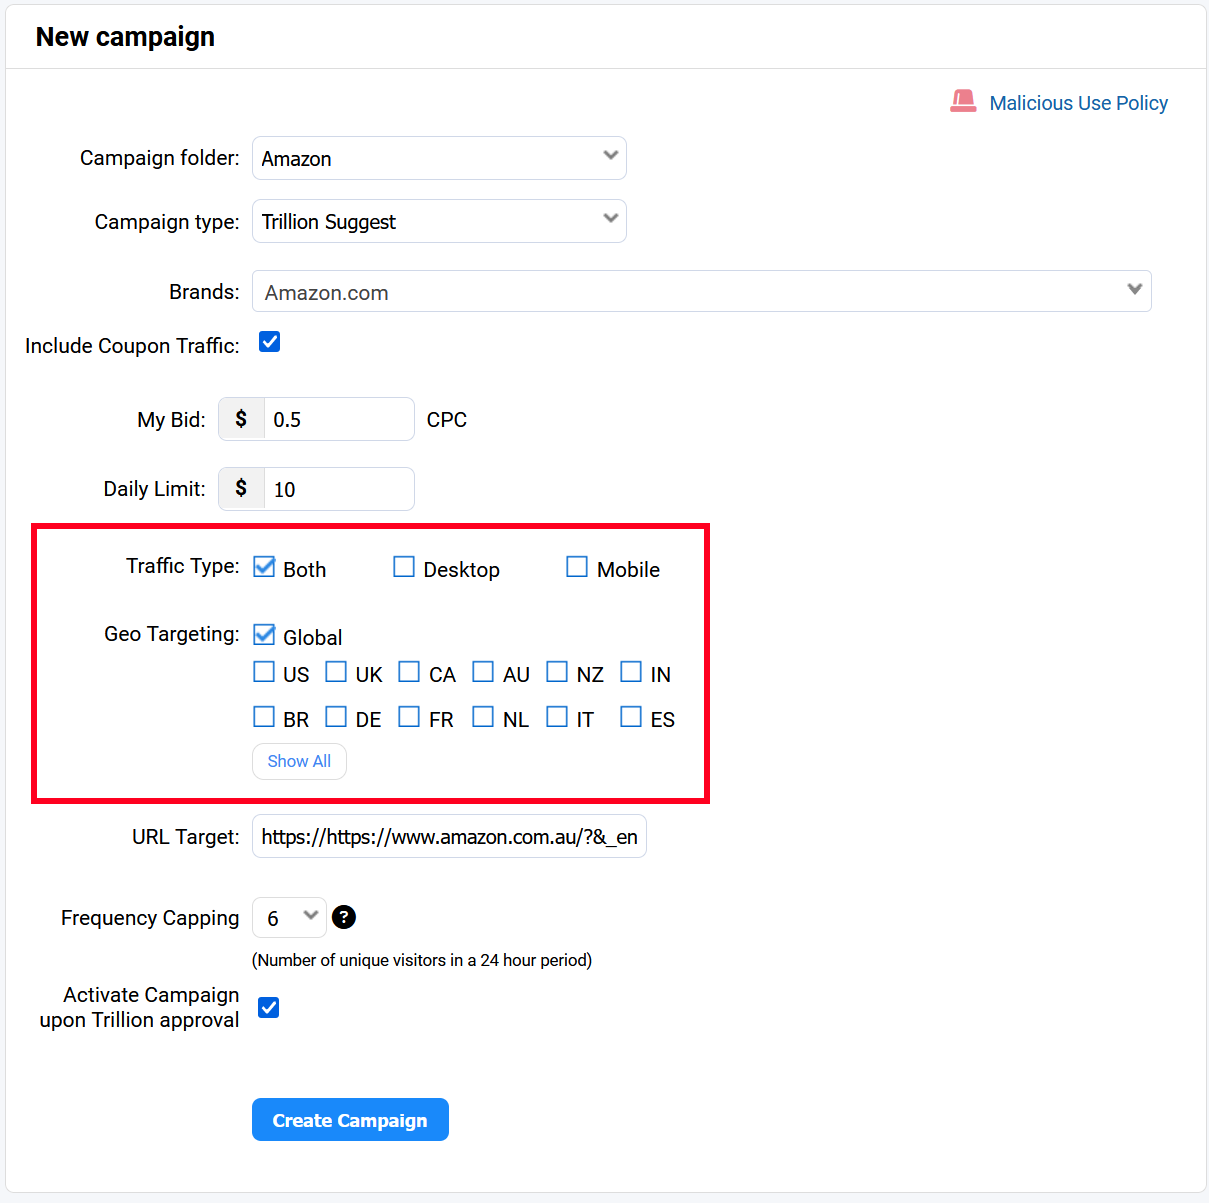Open the Frequency Capping dropdown
The height and width of the screenshot is (1203, 1209).
[289, 917]
